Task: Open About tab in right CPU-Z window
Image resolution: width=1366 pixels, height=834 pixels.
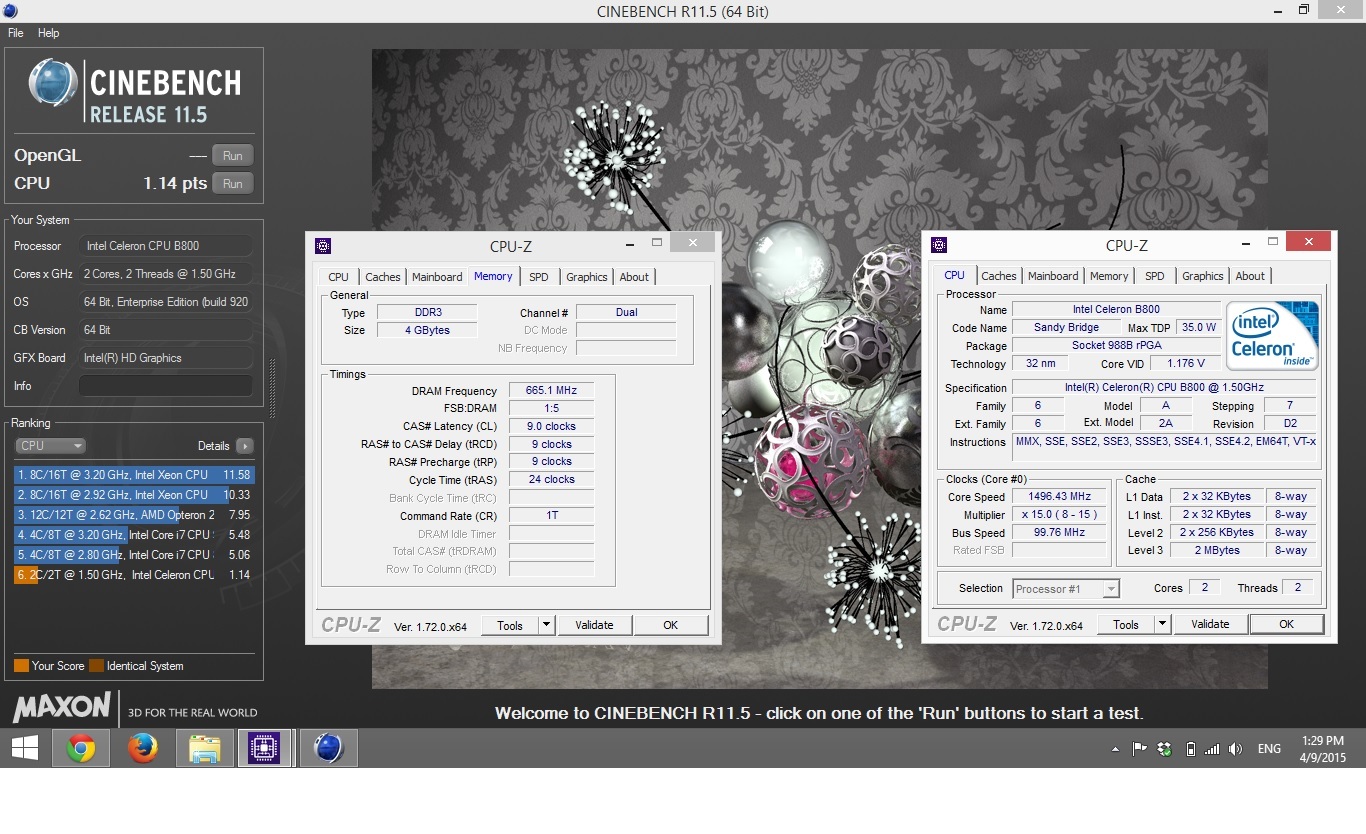Action: click(1250, 276)
